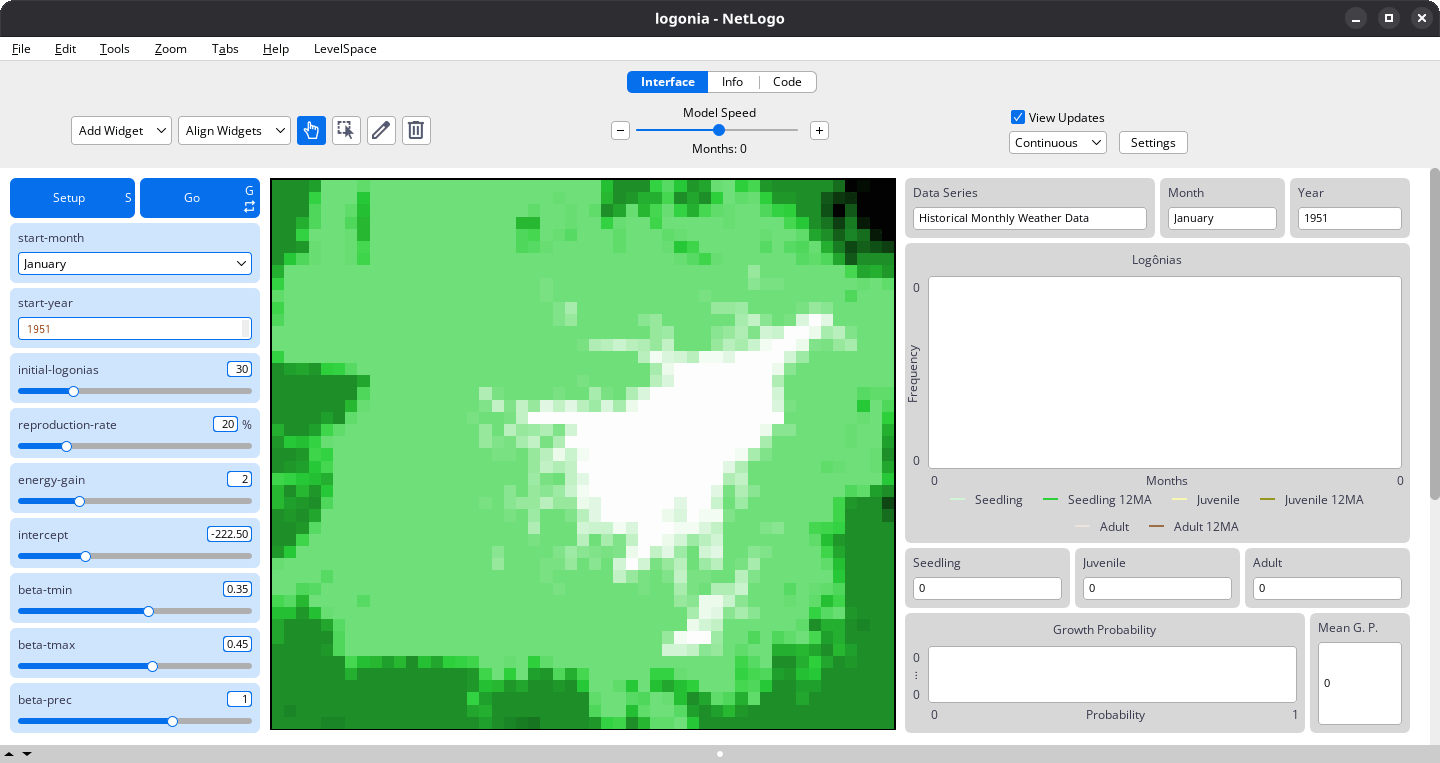Click the forever loop icon on Go
The height and width of the screenshot is (763, 1440).
tap(249, 206)
